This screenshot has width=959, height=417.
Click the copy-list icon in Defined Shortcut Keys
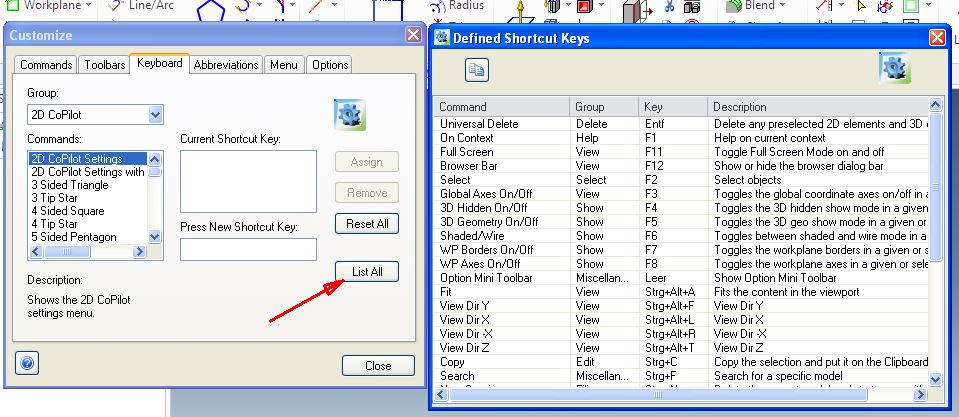(476, 70)
